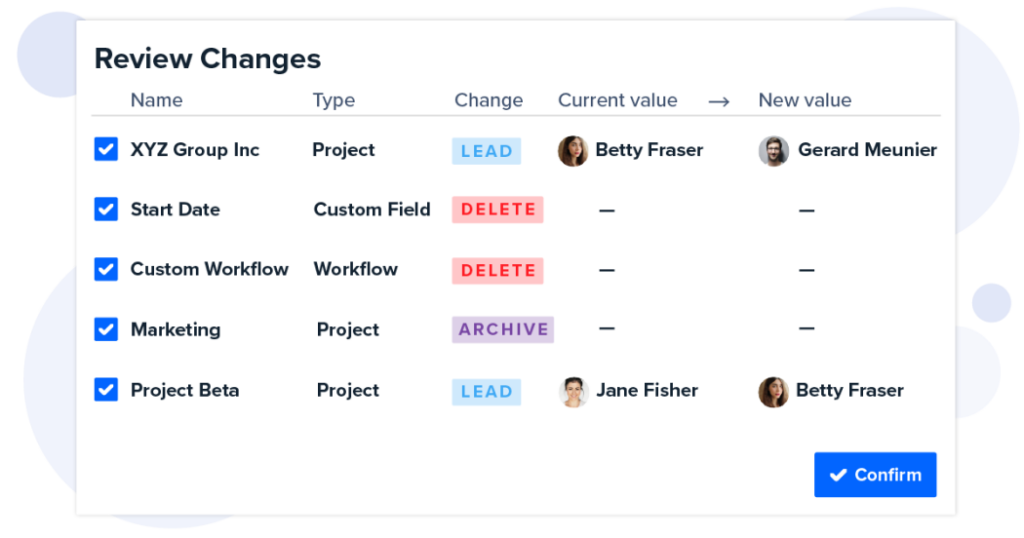Deselect the Custom Workflow checkbox

pos(106,269)
